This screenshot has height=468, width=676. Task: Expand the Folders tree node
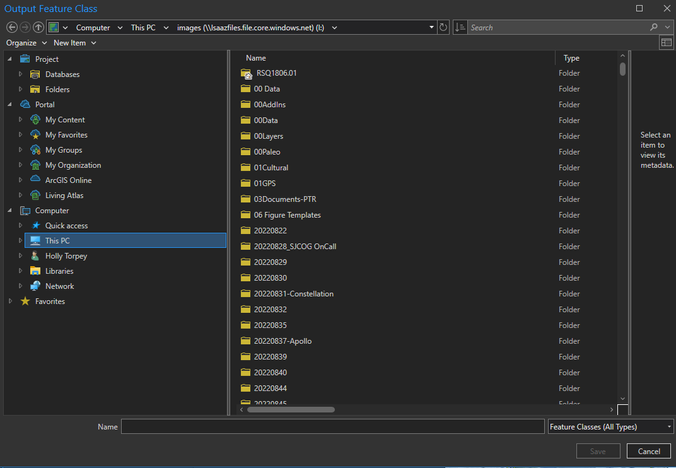coord(20,89)
